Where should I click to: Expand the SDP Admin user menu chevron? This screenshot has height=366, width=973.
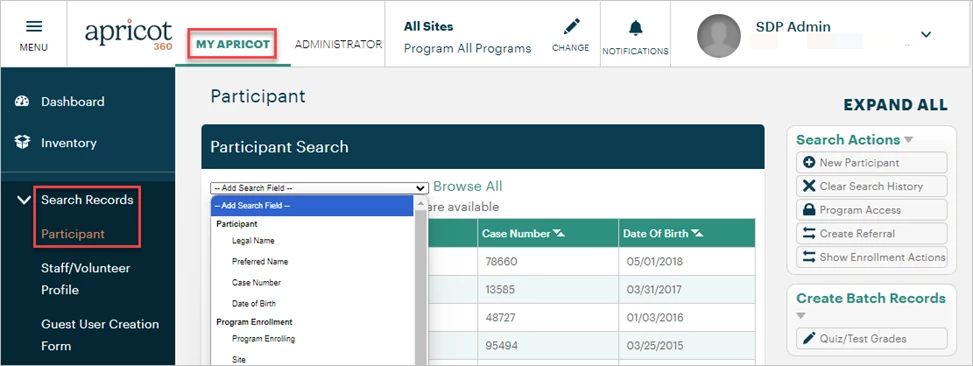point(926,34)
